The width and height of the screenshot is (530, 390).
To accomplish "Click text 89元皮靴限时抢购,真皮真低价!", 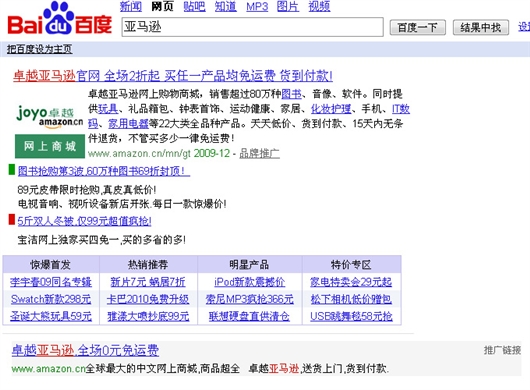I will click(x=87, y=190).
